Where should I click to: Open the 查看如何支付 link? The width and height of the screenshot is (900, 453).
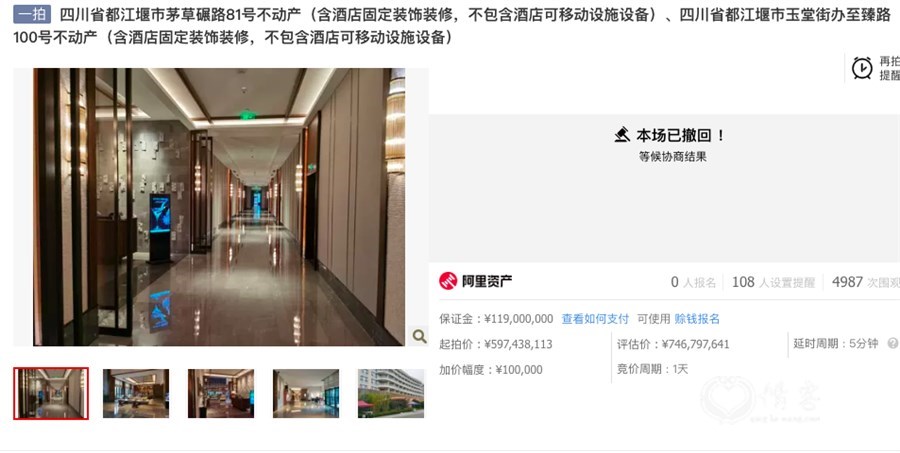(x=595, y=319)
